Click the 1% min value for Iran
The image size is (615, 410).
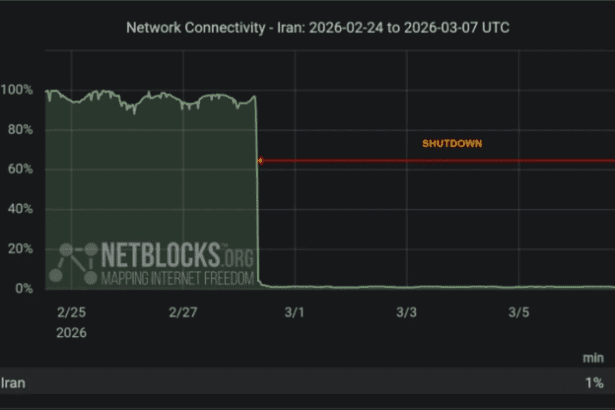click(595, 382)
